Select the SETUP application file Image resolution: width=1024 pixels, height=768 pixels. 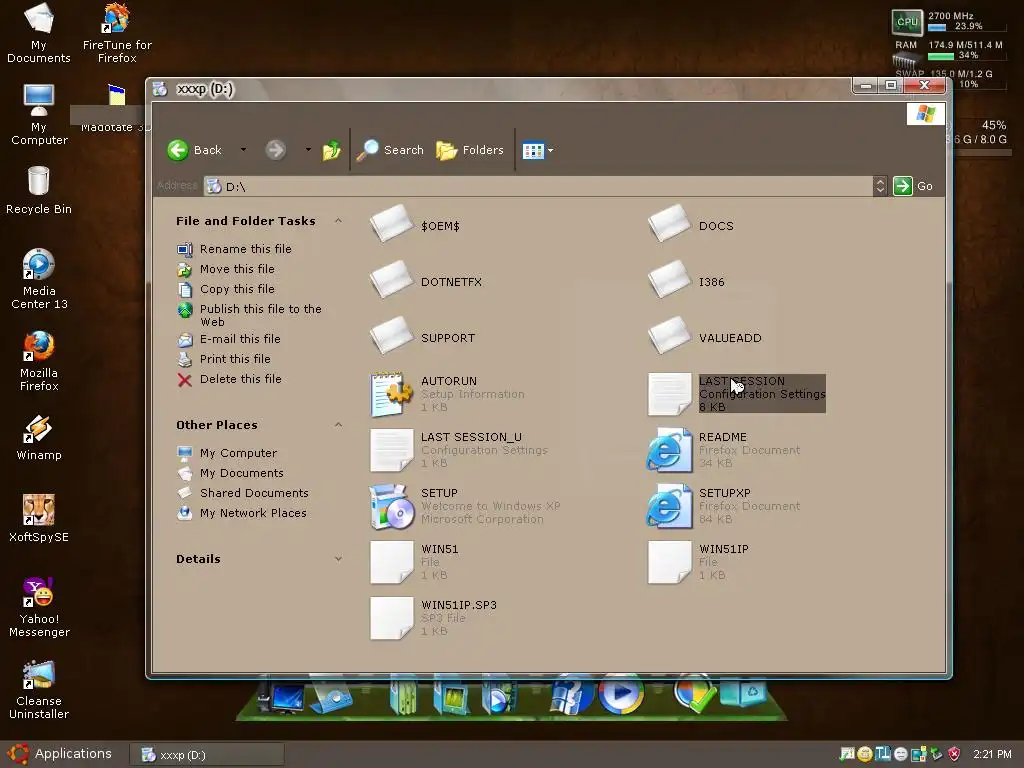[x=465, y=506]
